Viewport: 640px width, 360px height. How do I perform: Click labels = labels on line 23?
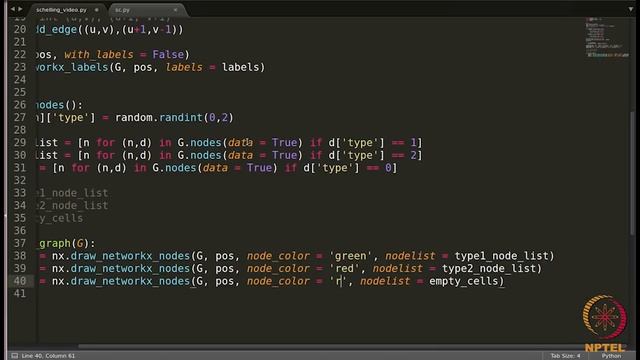[x=212, y=67]
